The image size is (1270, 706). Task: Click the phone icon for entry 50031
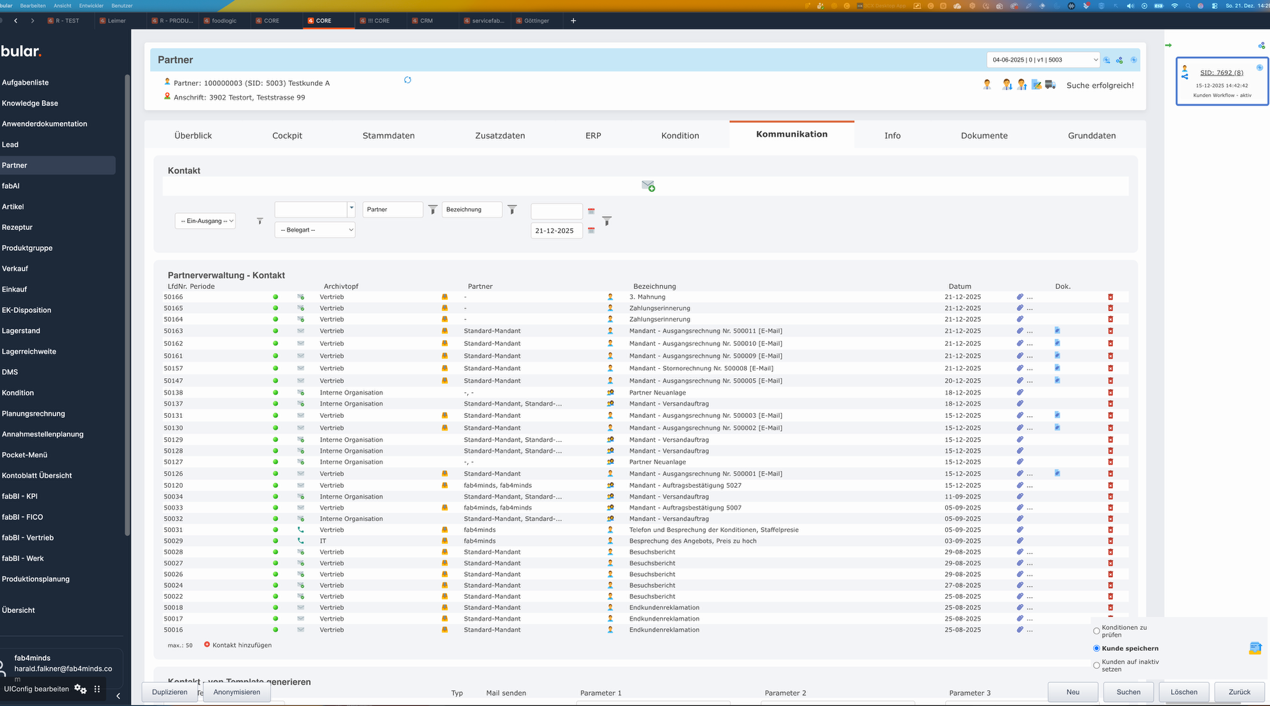click(x=300, y=530)
